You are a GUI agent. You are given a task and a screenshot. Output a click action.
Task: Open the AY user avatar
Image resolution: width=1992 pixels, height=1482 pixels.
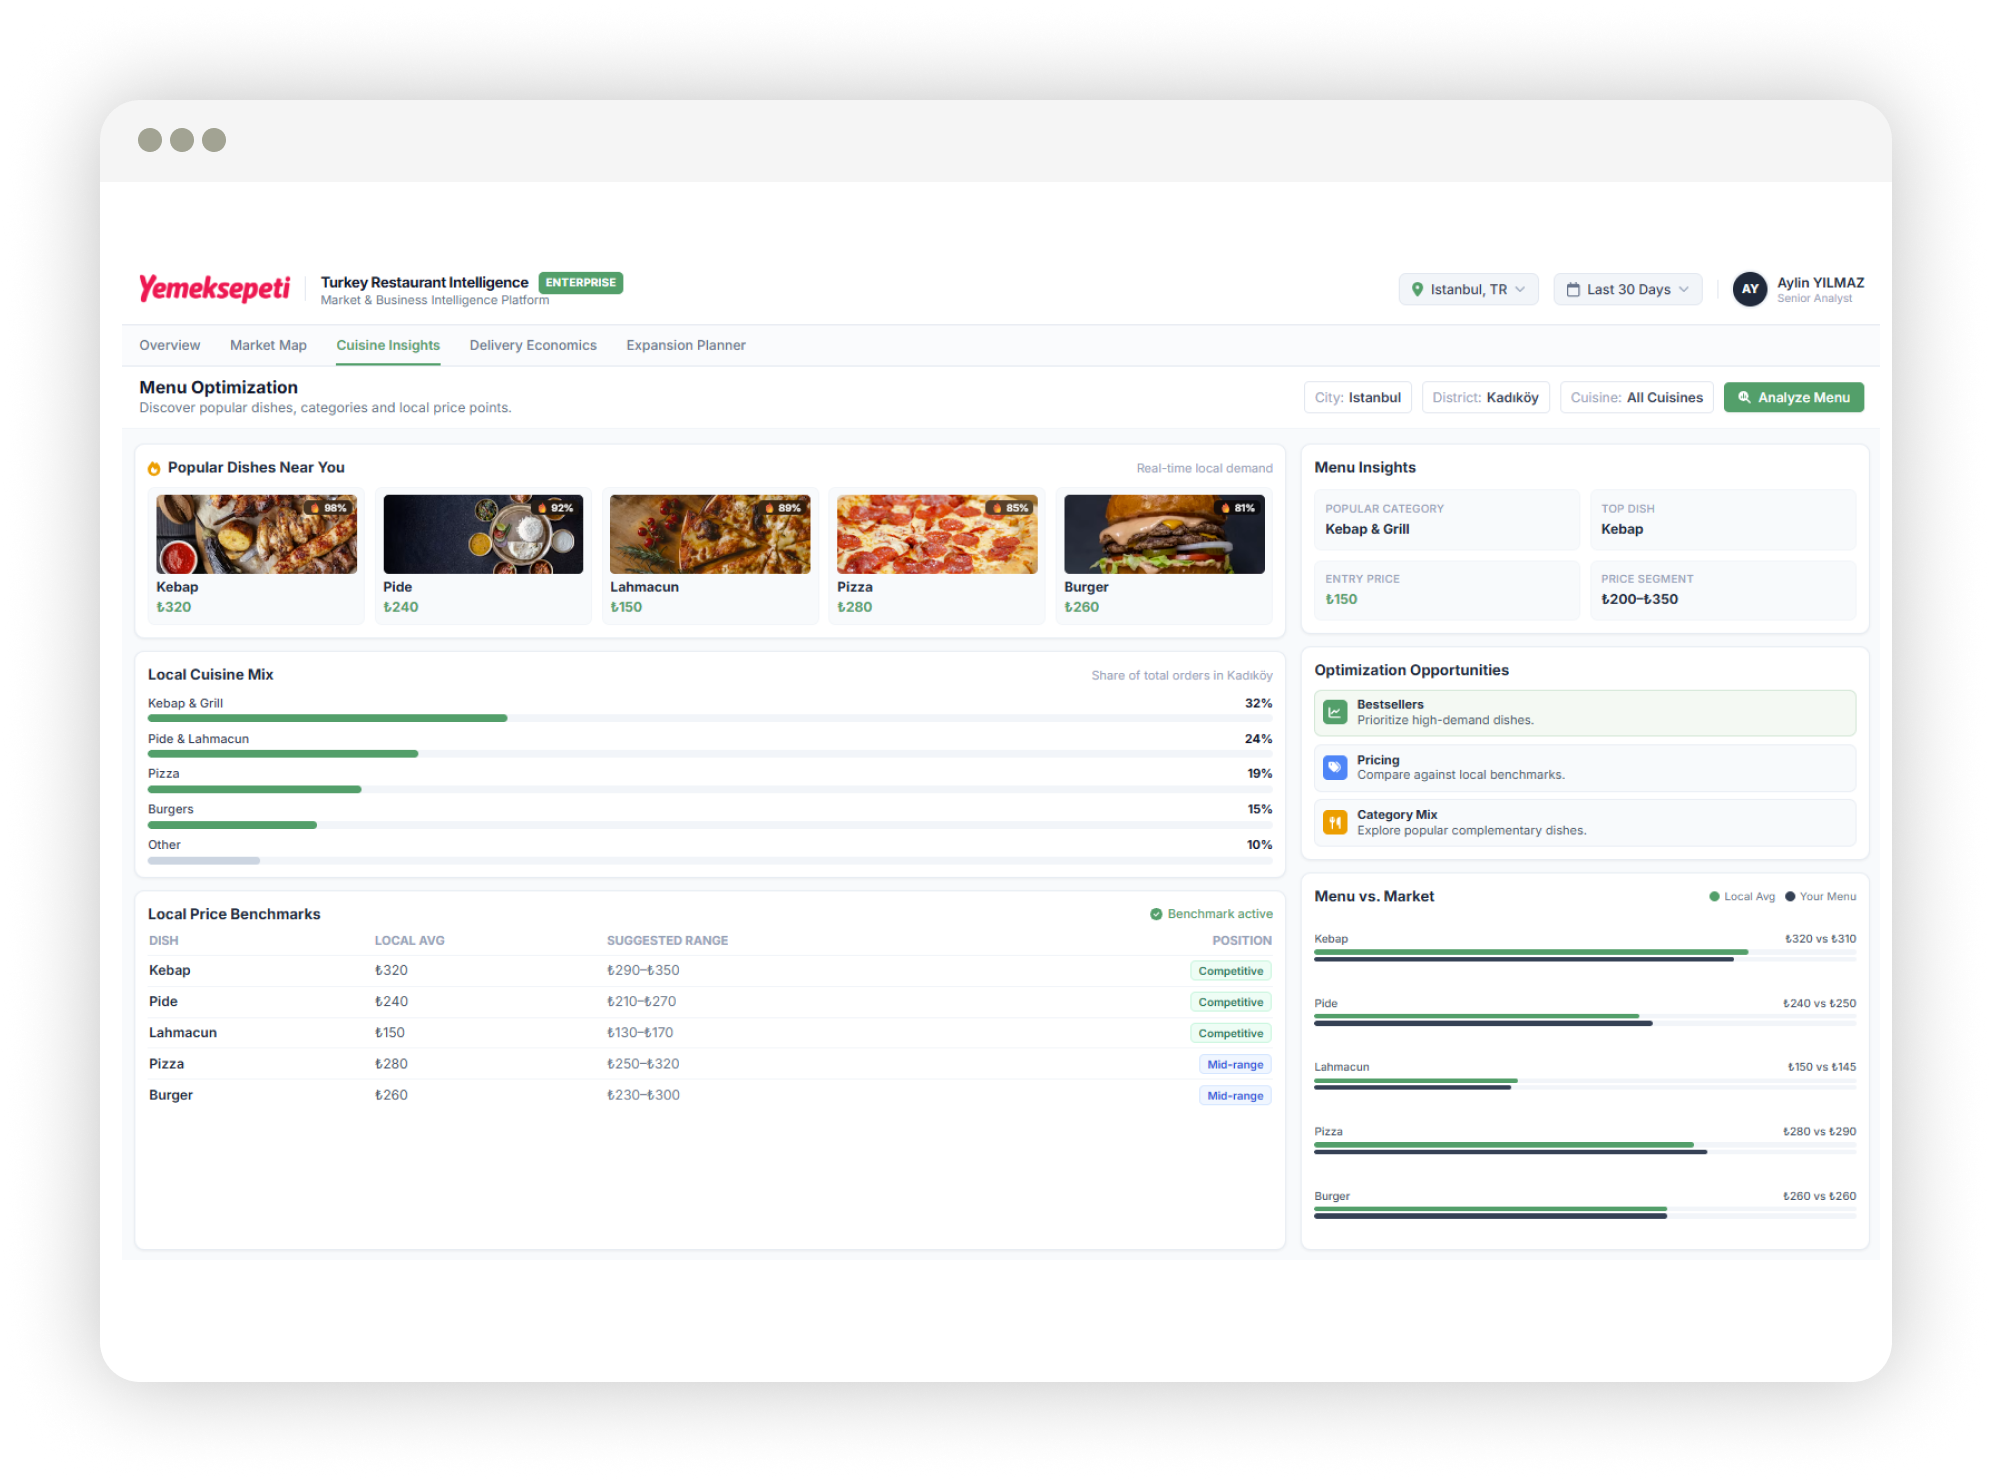[1750, 289]
